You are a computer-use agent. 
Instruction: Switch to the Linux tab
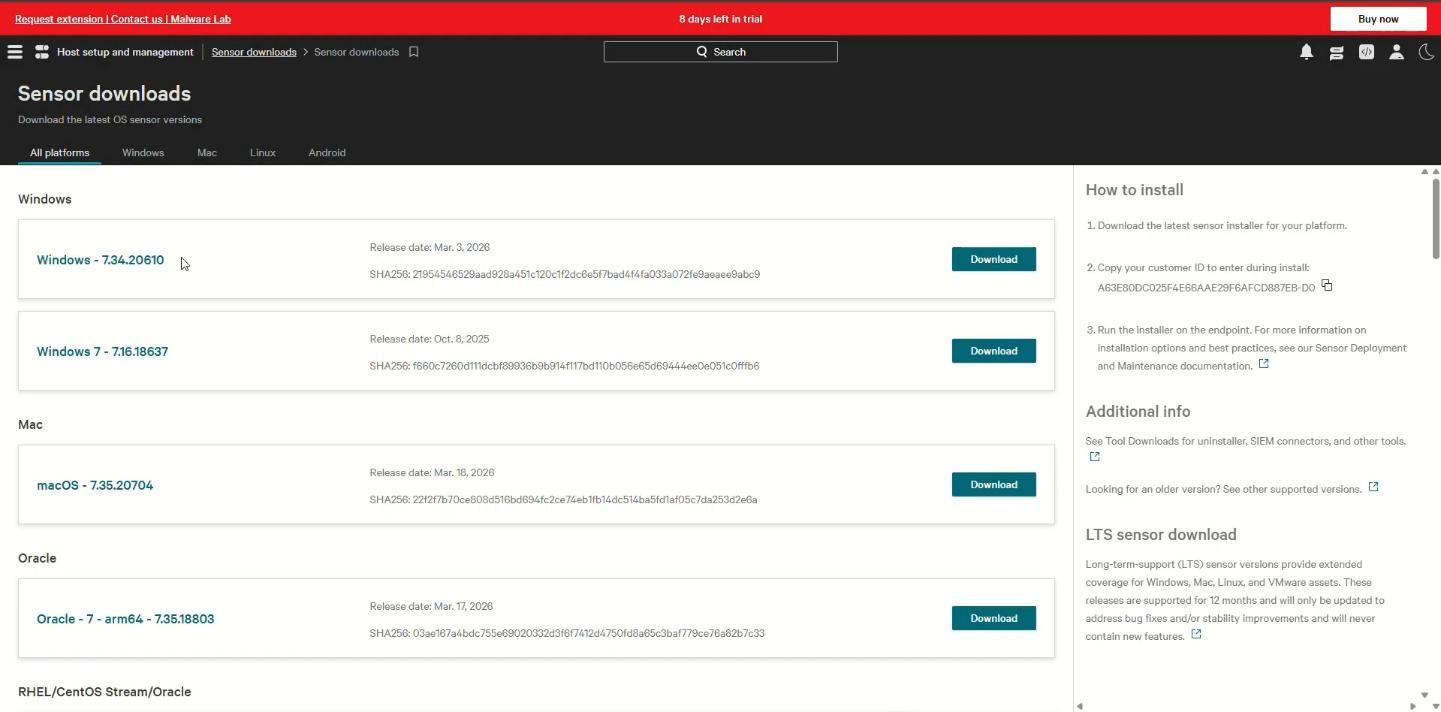point(263,153)
